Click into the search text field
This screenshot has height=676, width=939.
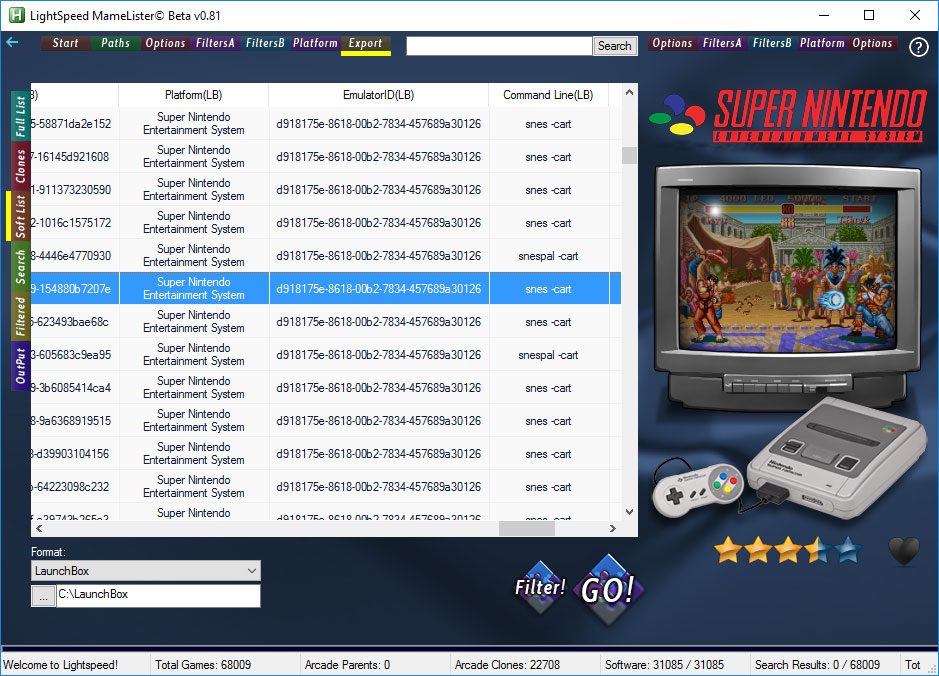click(499, 46)
